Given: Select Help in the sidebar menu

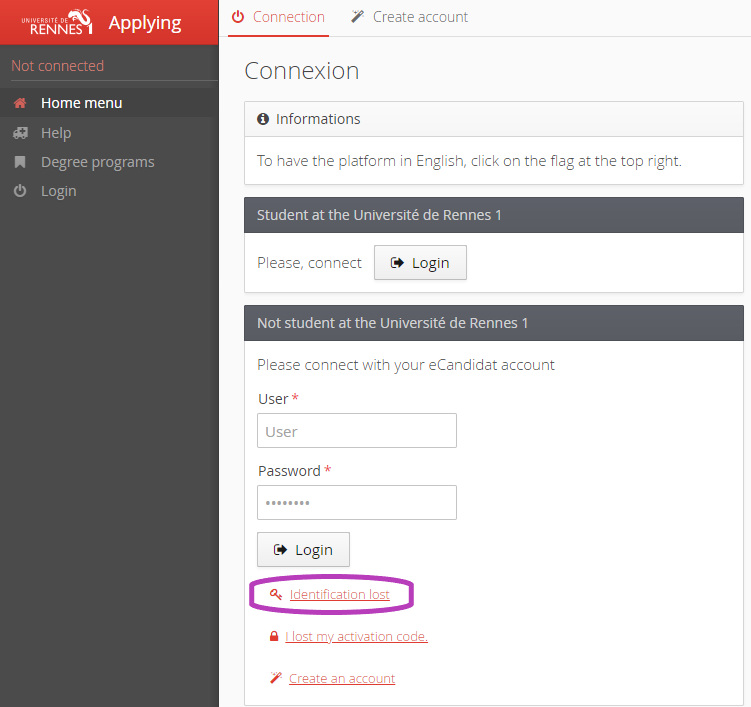Looking at the screenshot, I should [x=56, y=133].
